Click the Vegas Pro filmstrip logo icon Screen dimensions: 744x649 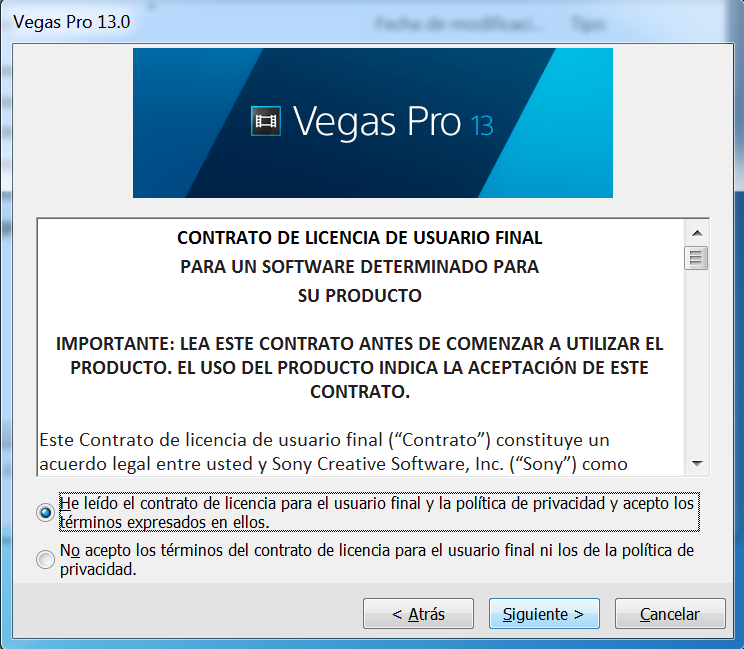(266, 121)
